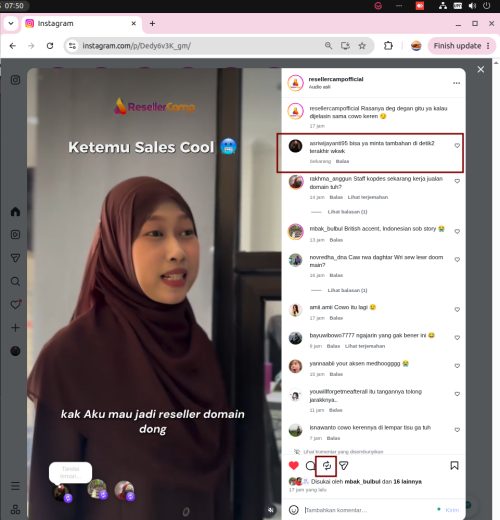Click the repost icon under the post
This screenshot has width=500, height=520.
[x=327, y=466]
